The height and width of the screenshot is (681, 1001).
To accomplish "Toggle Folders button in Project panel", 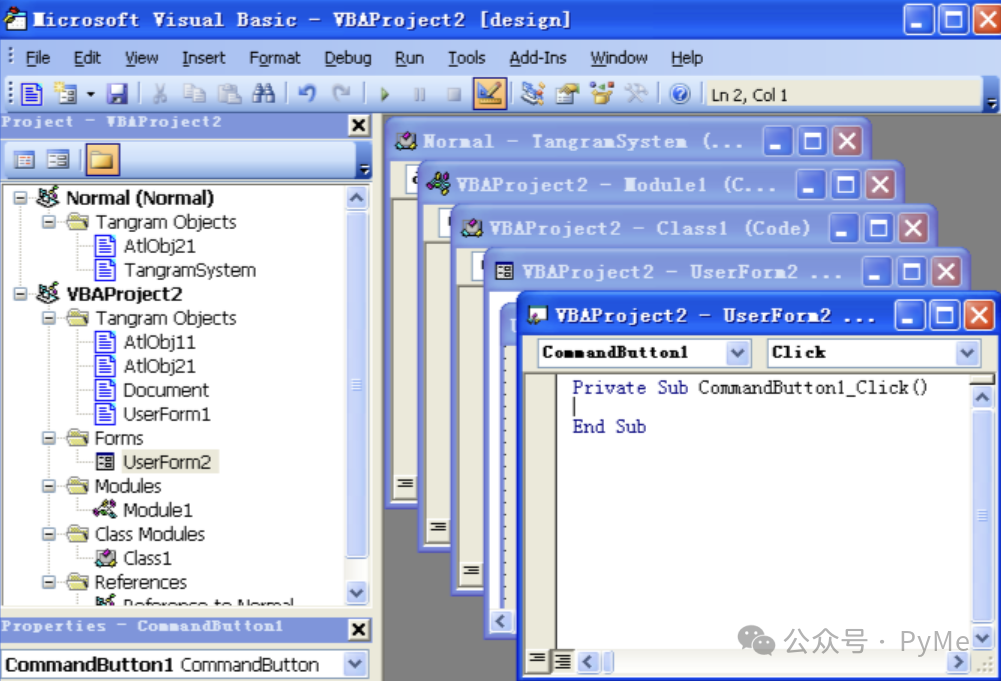I will 102,160.
